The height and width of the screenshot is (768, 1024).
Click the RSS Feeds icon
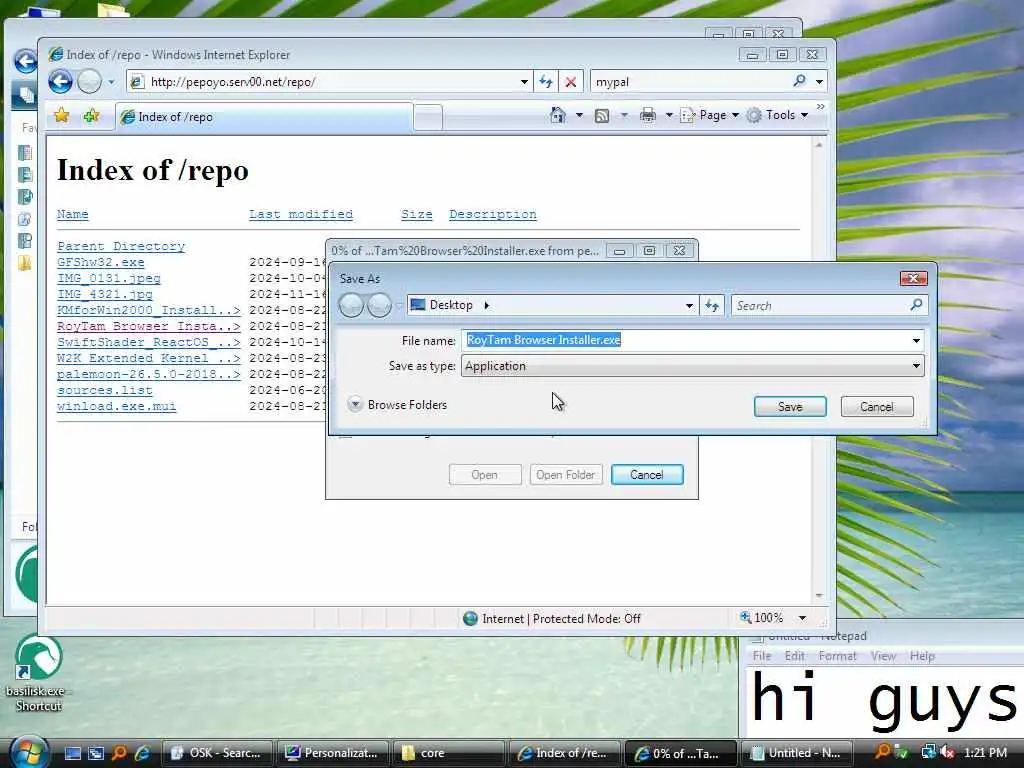tap(602, 116)
